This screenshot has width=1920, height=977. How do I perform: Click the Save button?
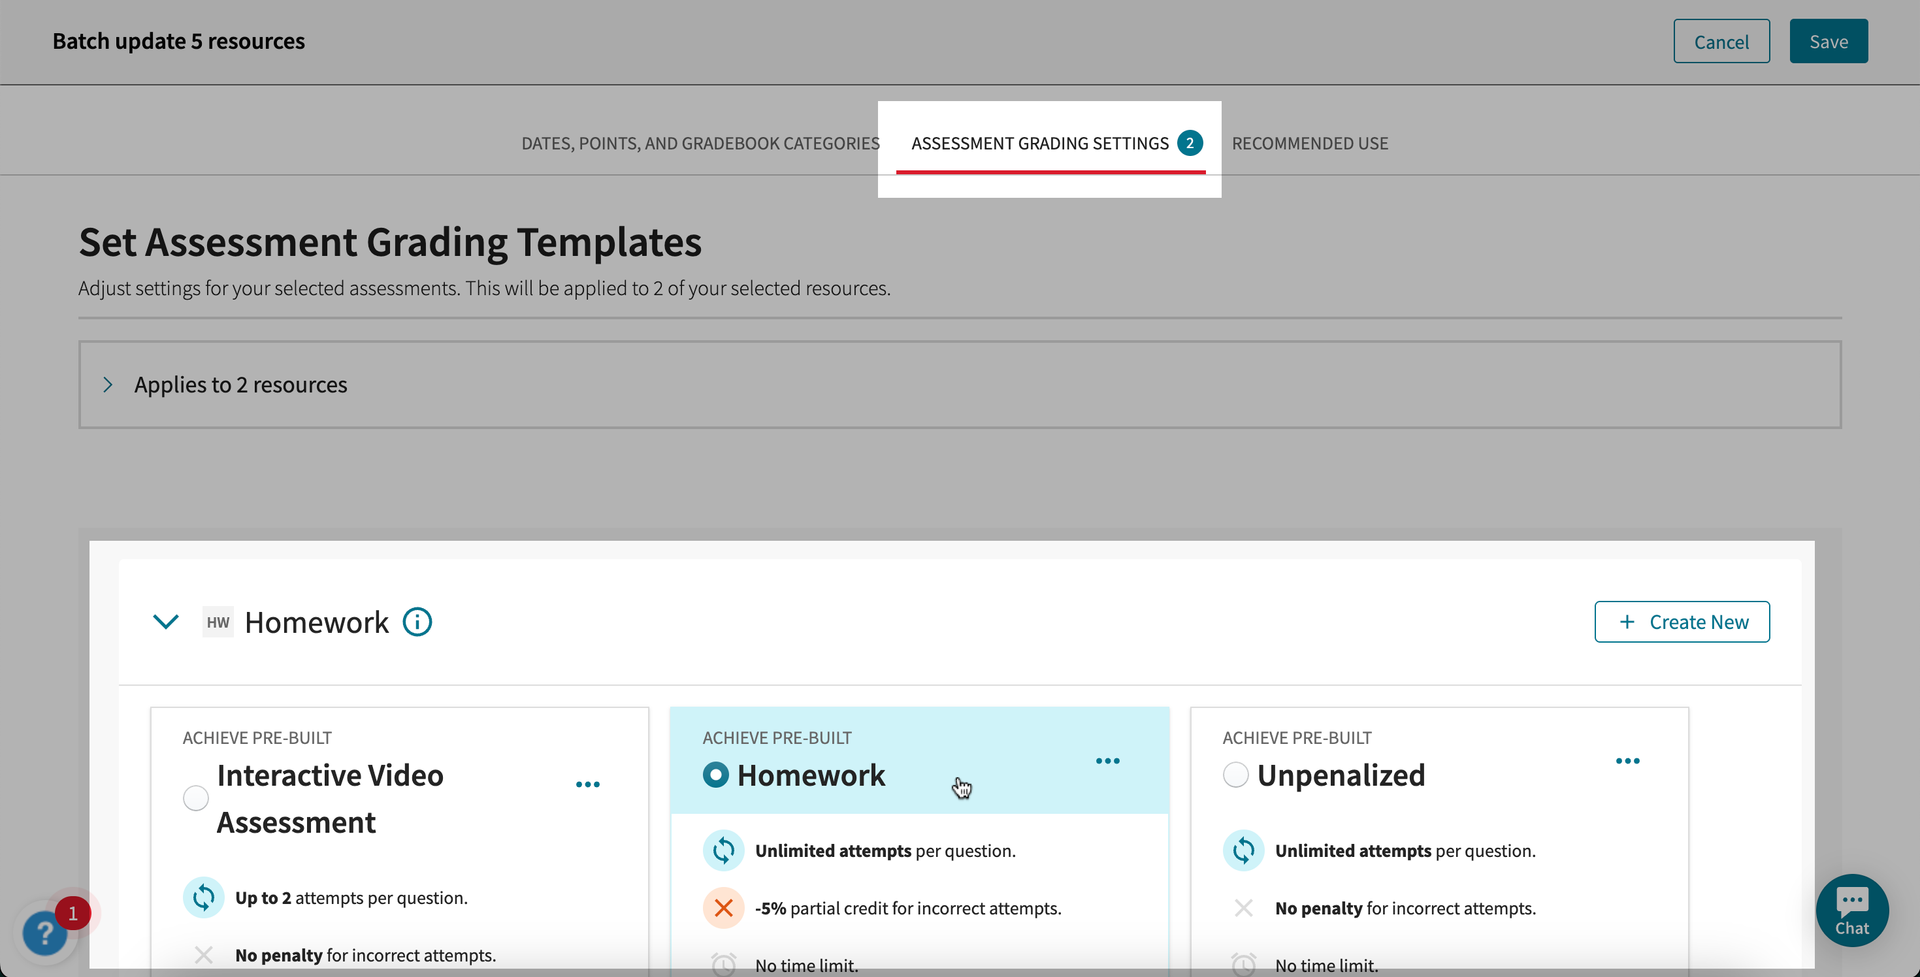pos(1828,42)
